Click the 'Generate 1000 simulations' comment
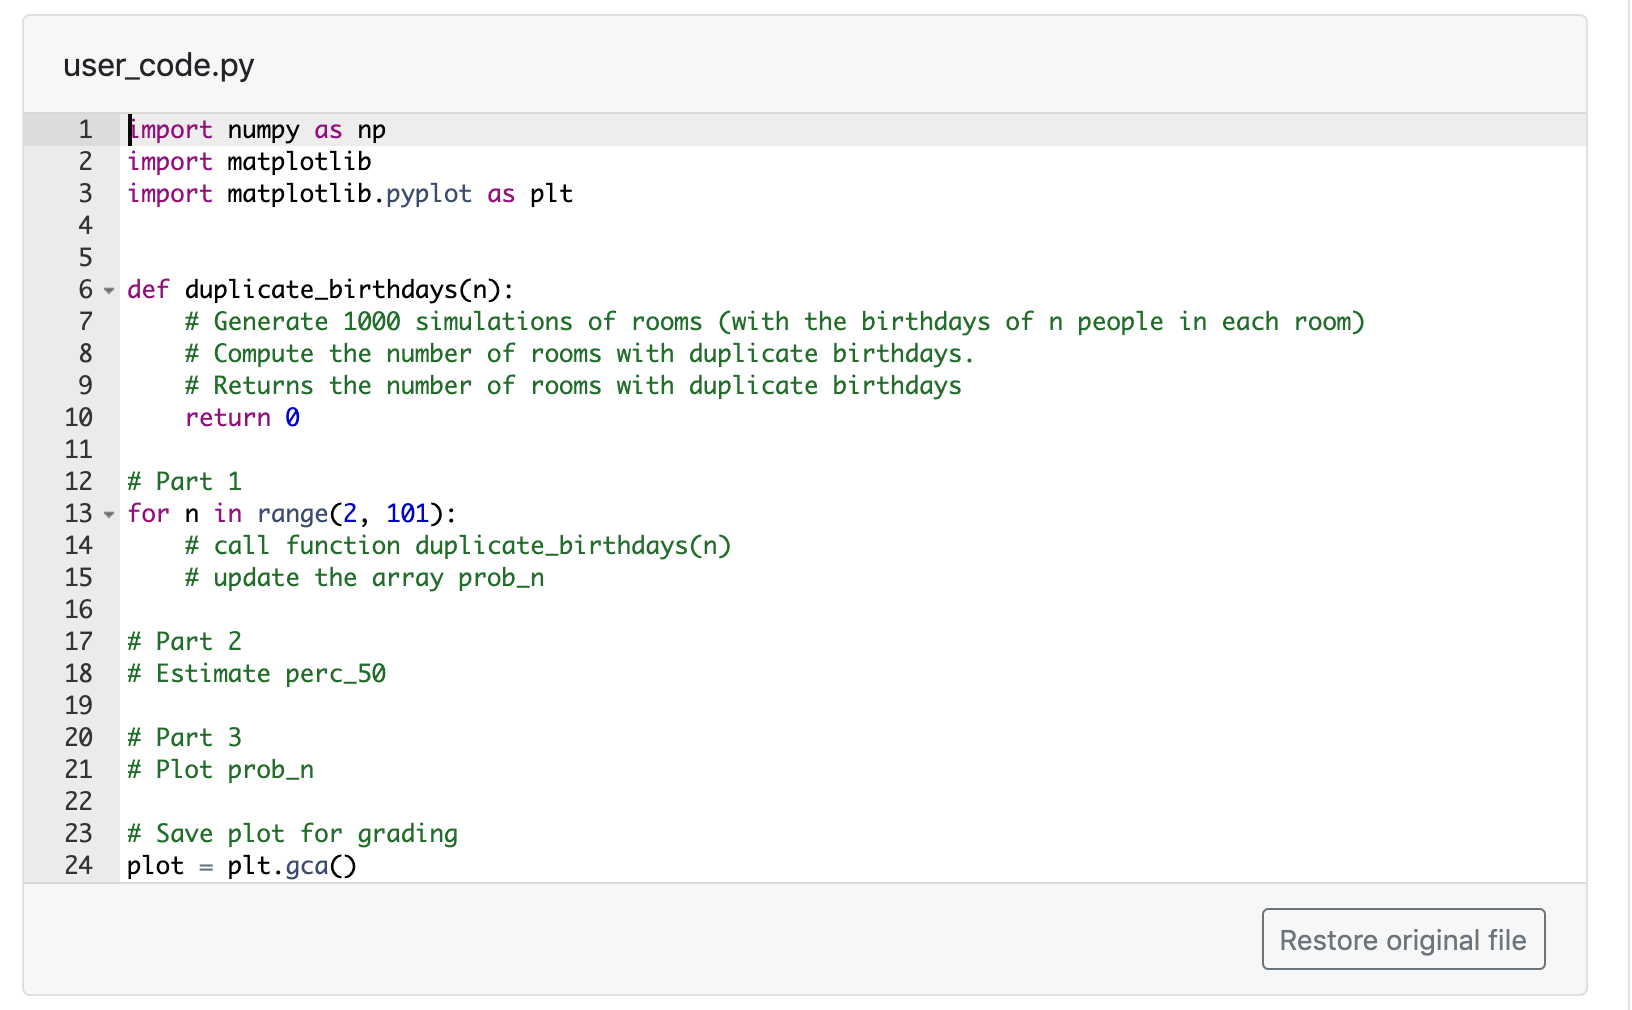1632x1010 pixels. (775, 322)
